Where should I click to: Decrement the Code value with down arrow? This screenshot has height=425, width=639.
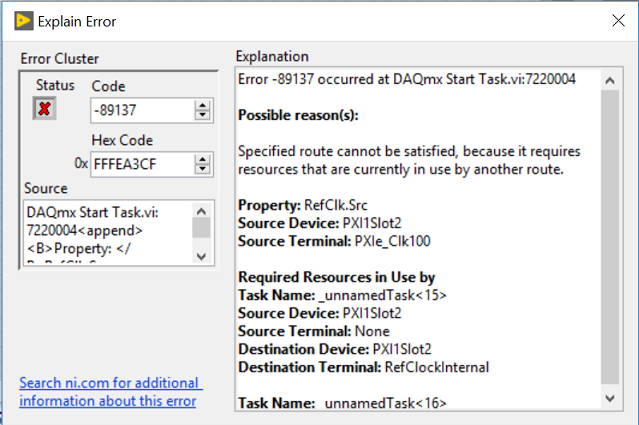click(202, 115)
